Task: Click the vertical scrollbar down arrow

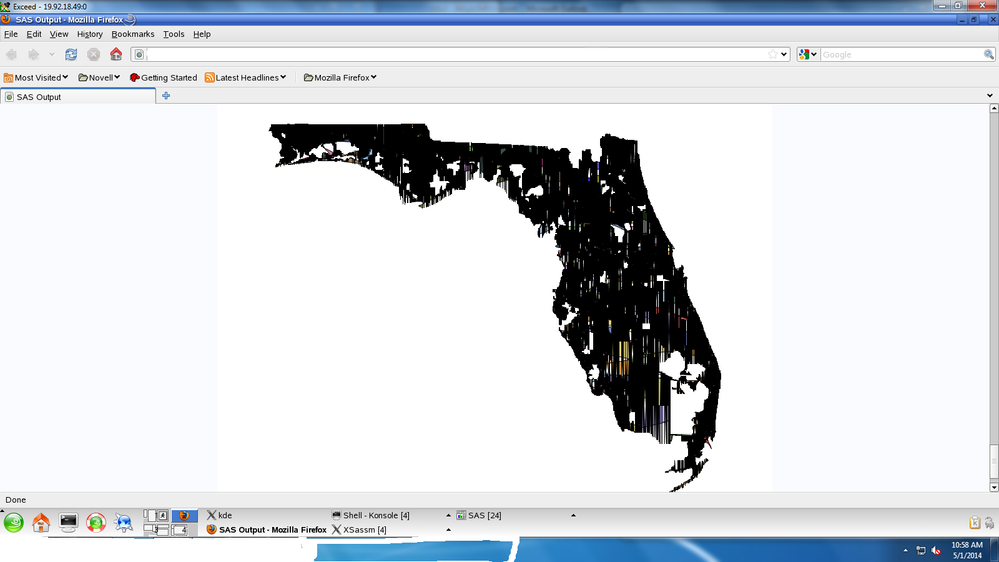Action: coord(993,487)
